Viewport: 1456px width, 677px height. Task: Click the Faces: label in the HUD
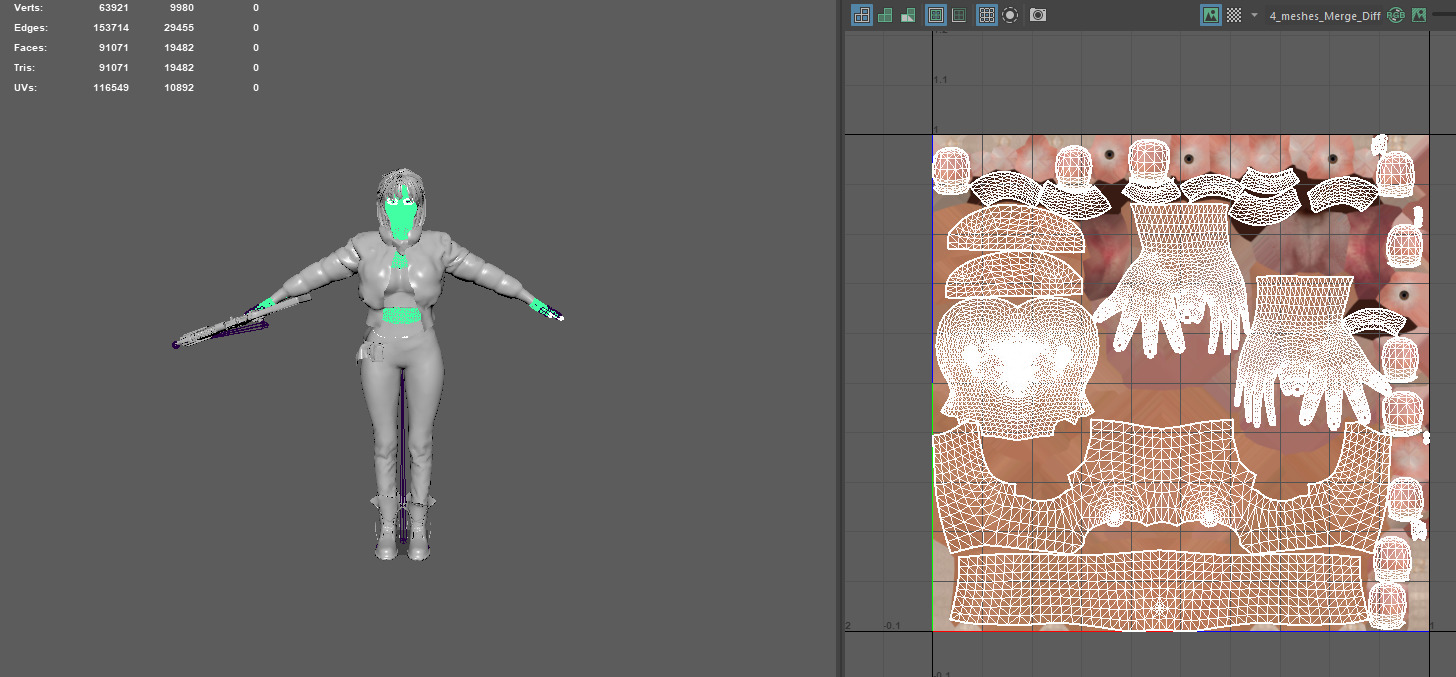tap(30, 48)
